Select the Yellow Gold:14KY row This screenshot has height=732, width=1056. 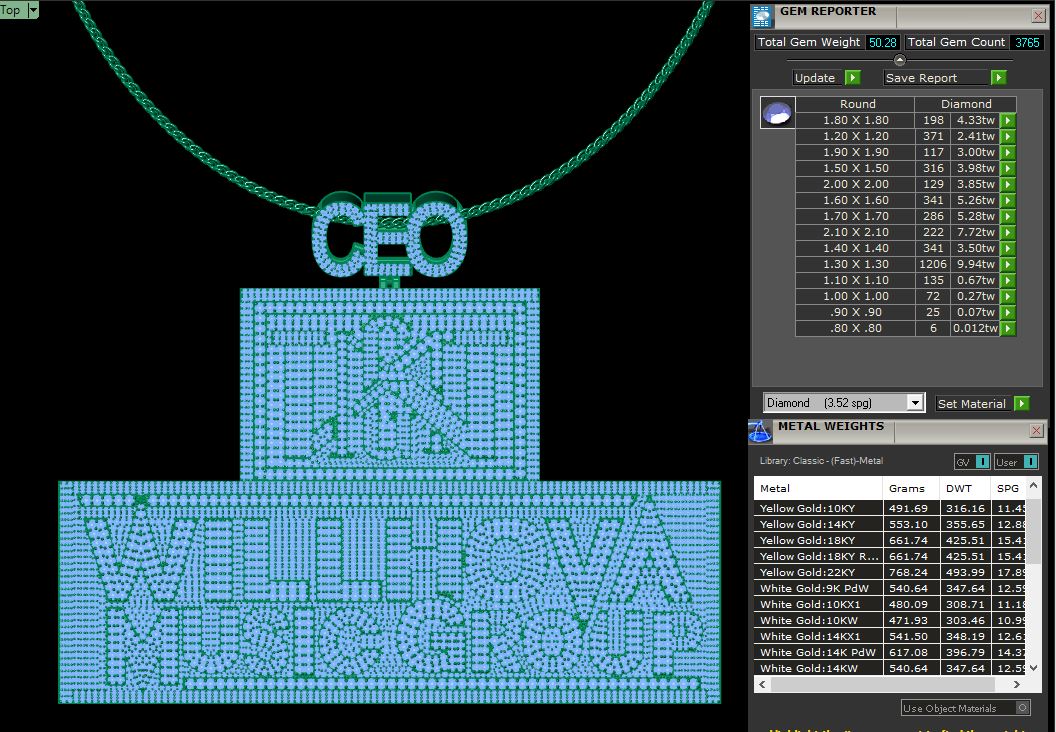click(x=890, y=525)
